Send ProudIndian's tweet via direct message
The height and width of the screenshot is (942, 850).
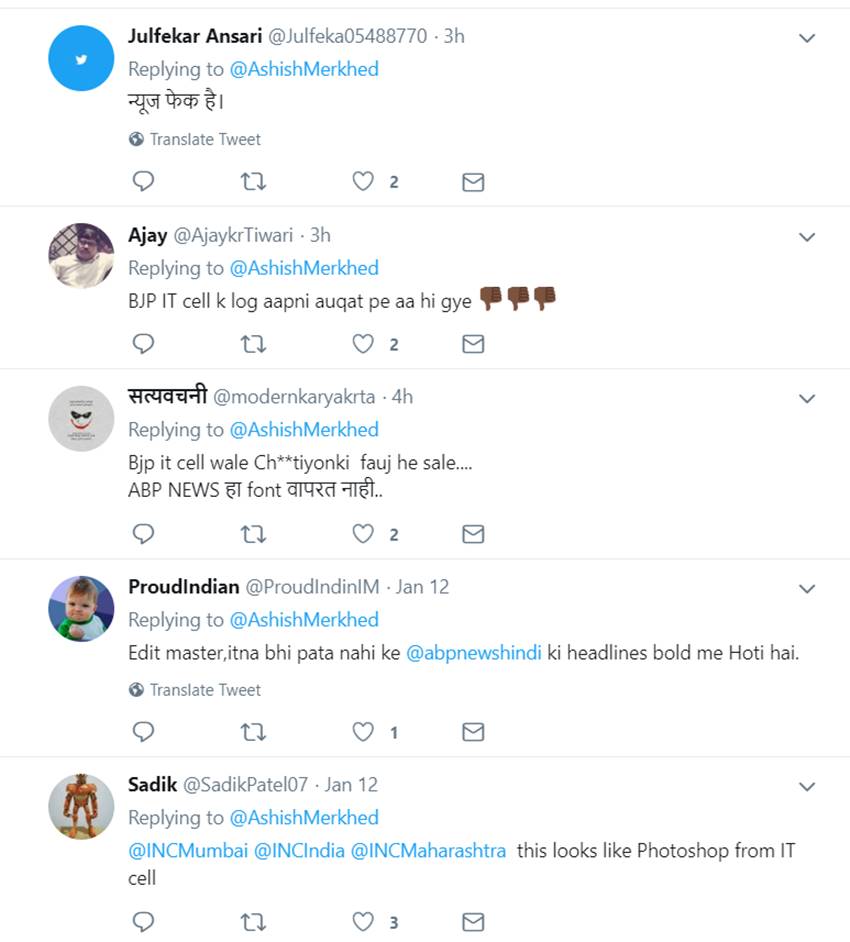(473, 732)
